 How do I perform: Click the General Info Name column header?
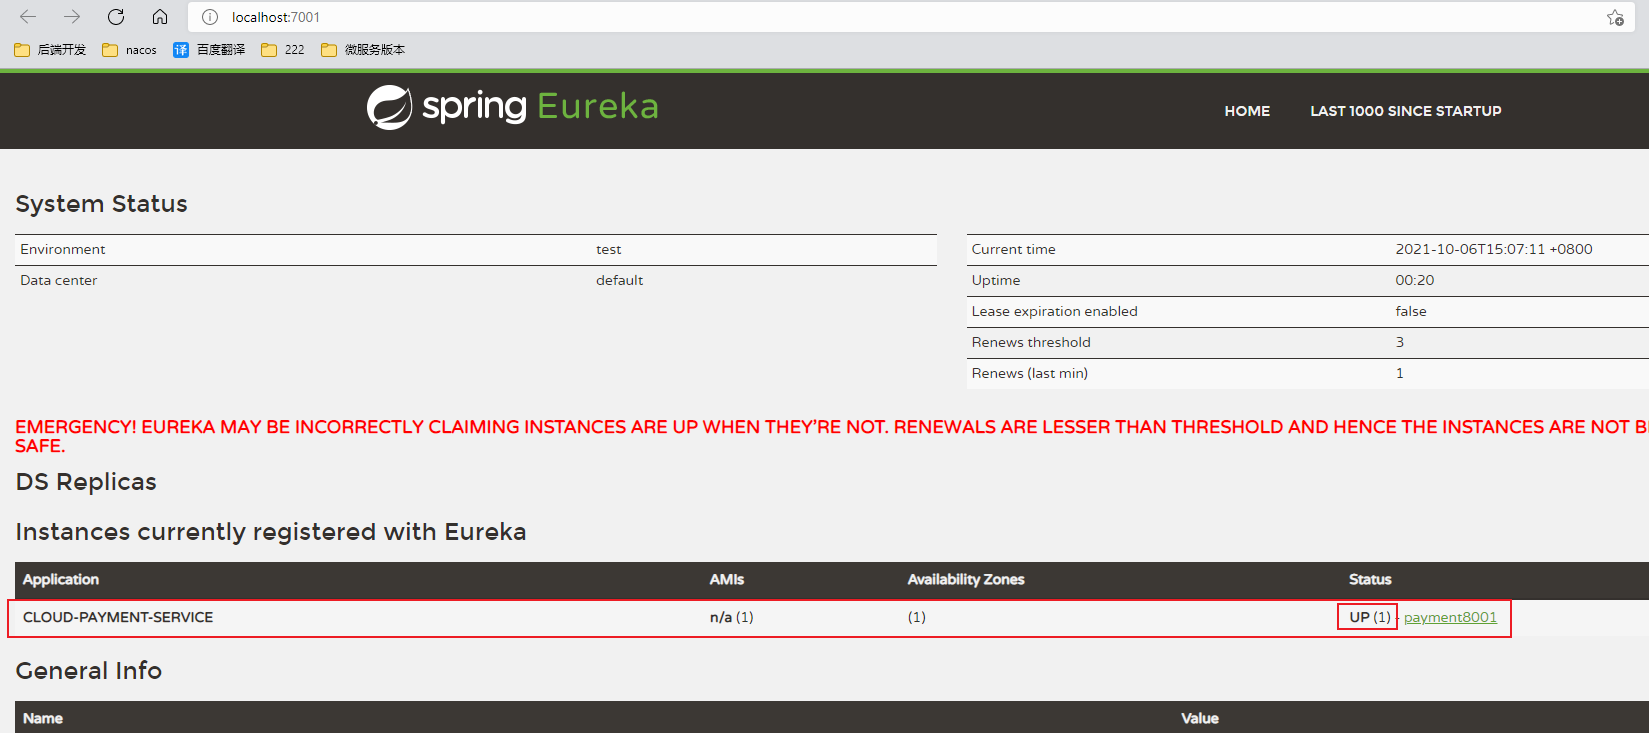(x=43, y=718)
